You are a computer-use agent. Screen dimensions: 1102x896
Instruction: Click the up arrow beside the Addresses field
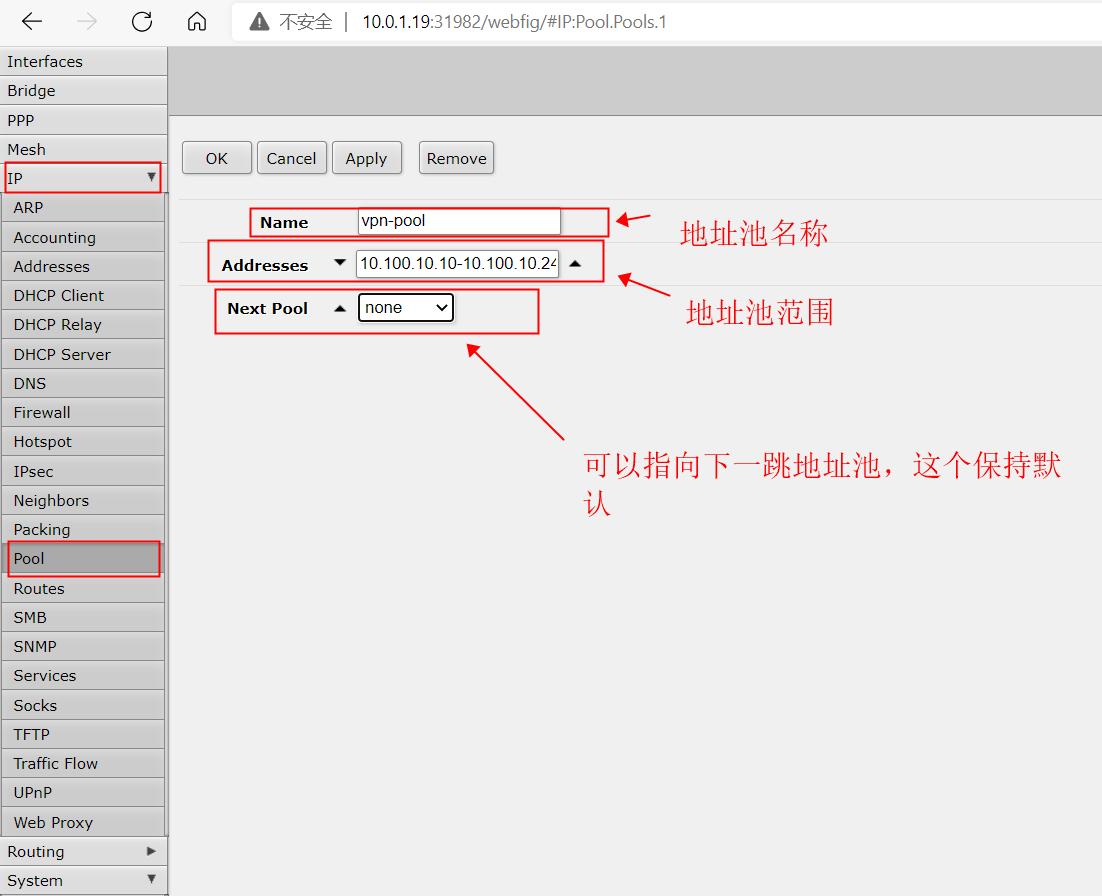click(x=577, y=263)
